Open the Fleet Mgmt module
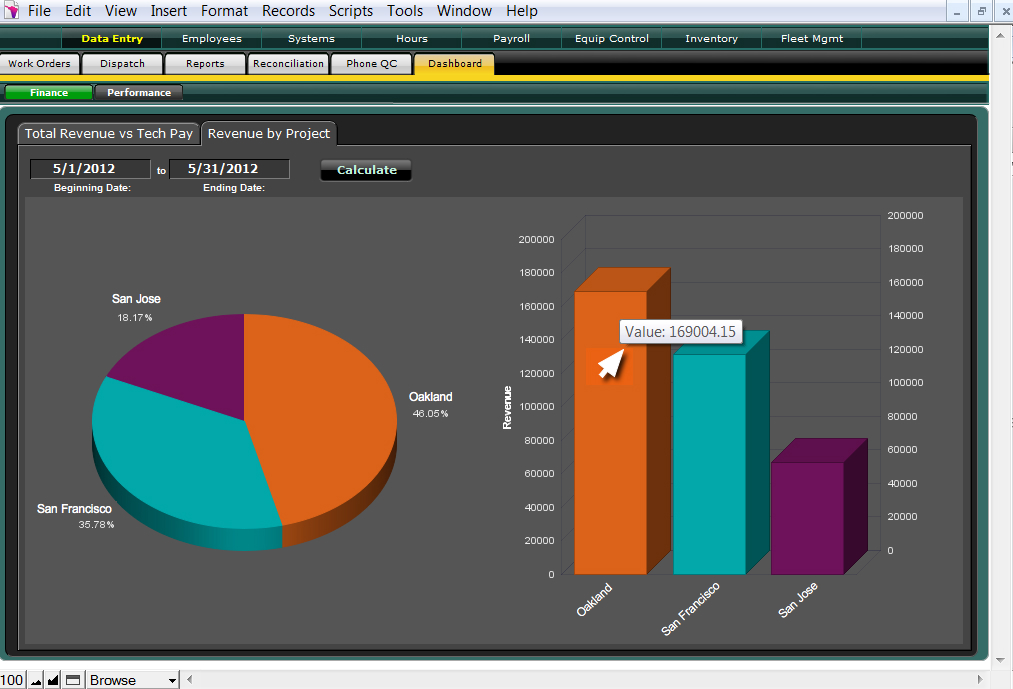The image size is (1013, 689). 811,39
